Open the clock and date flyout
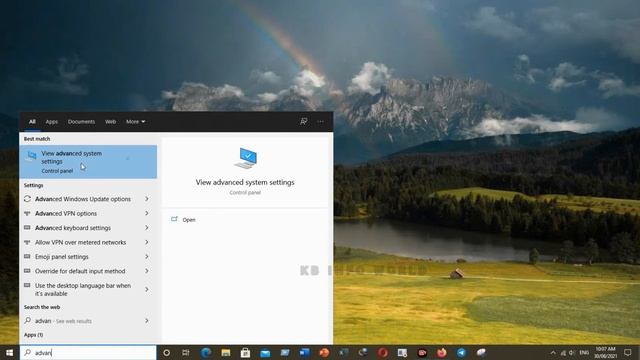Viewport: 640px width, 360px height. tap(605, 353)
